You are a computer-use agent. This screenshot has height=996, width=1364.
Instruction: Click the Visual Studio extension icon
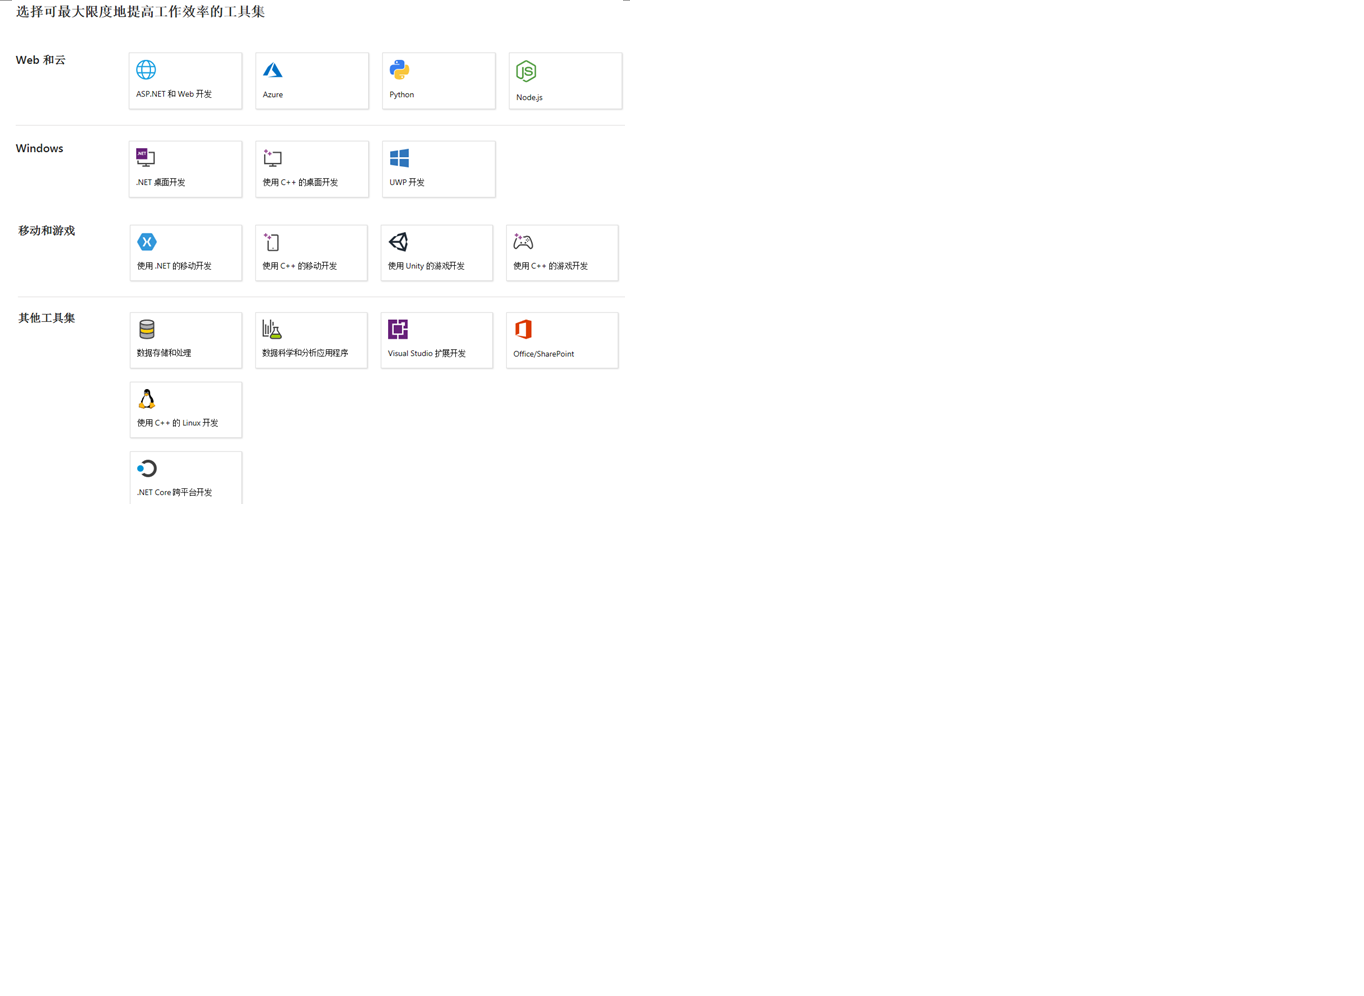coord(398,329)
